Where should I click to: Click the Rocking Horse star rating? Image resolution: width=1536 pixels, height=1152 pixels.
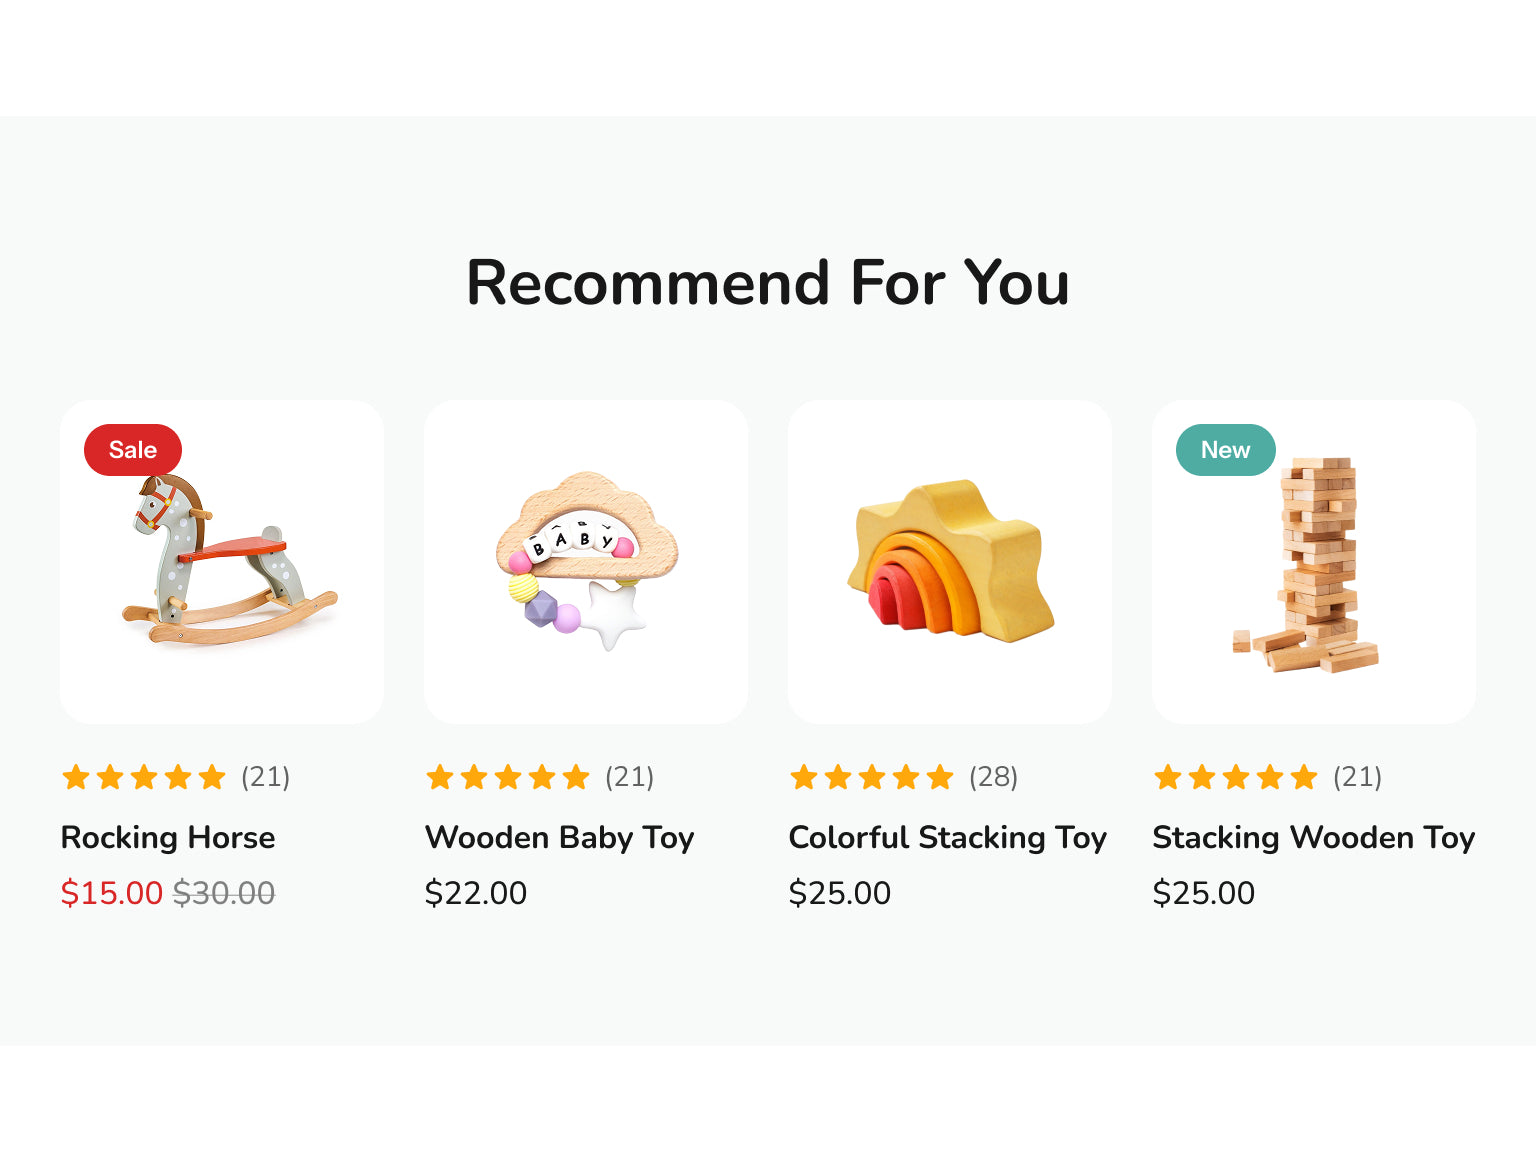coord(144,777)
